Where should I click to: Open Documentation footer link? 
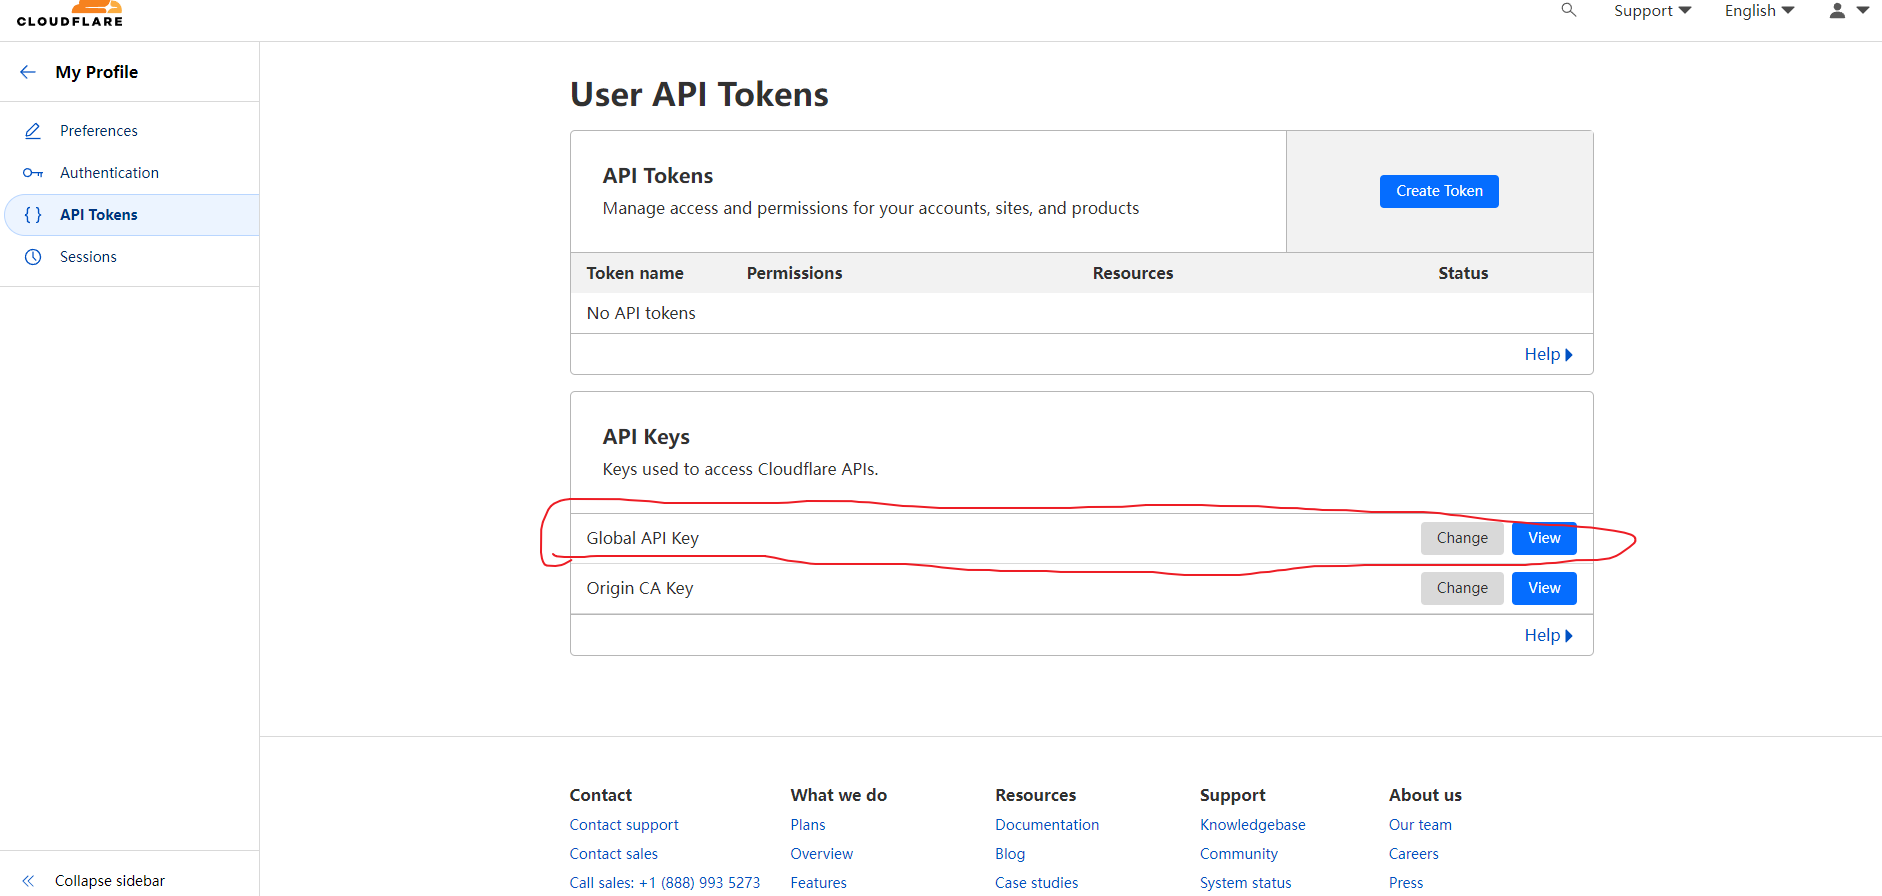[1047, 825]
